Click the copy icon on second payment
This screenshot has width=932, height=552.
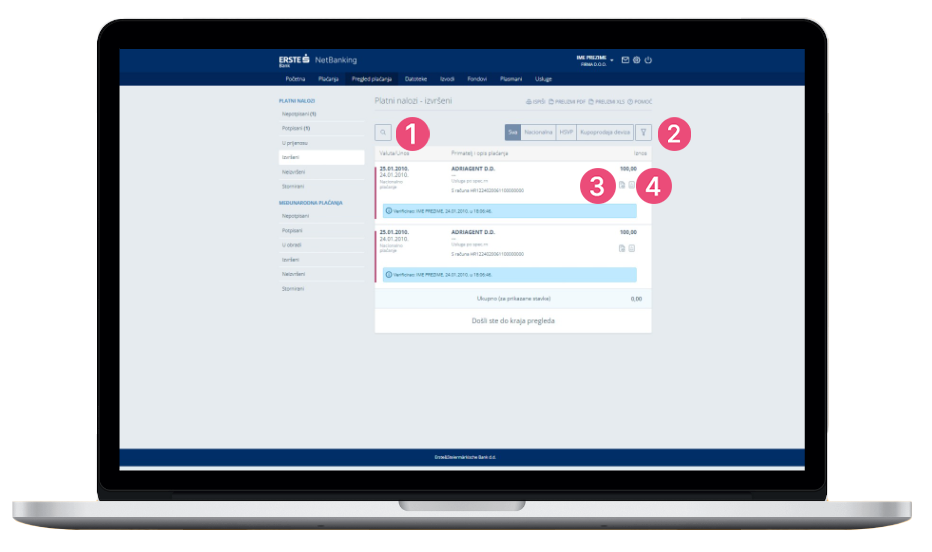pyautogui.click(x=621, y=248)
